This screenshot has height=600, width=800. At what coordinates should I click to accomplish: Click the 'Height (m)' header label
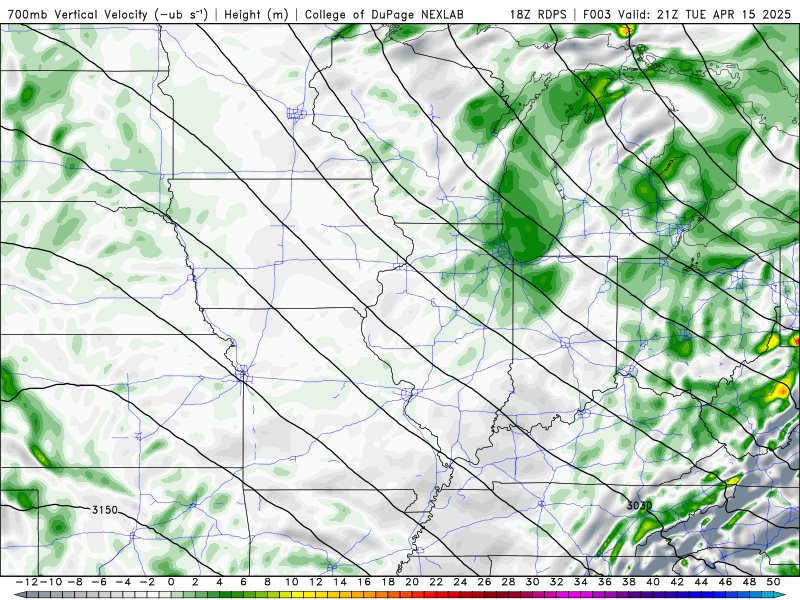pyautogui.click(x=256, y=15)
